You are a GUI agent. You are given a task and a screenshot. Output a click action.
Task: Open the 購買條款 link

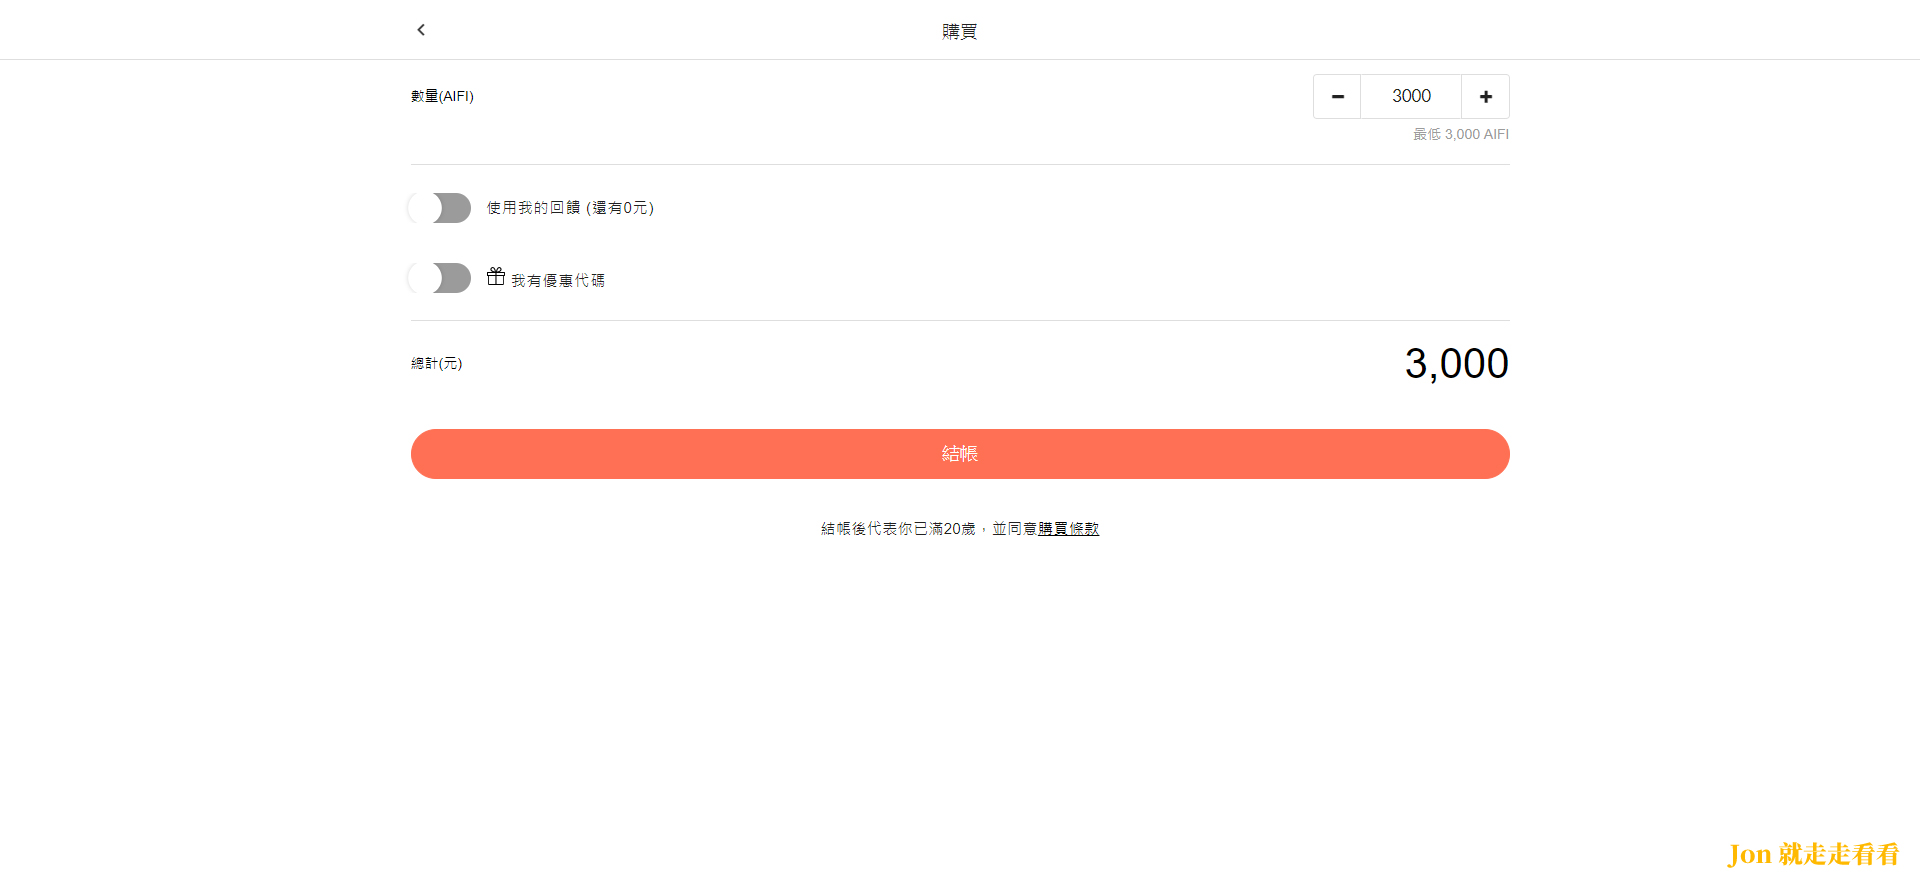pos(1068,529)
